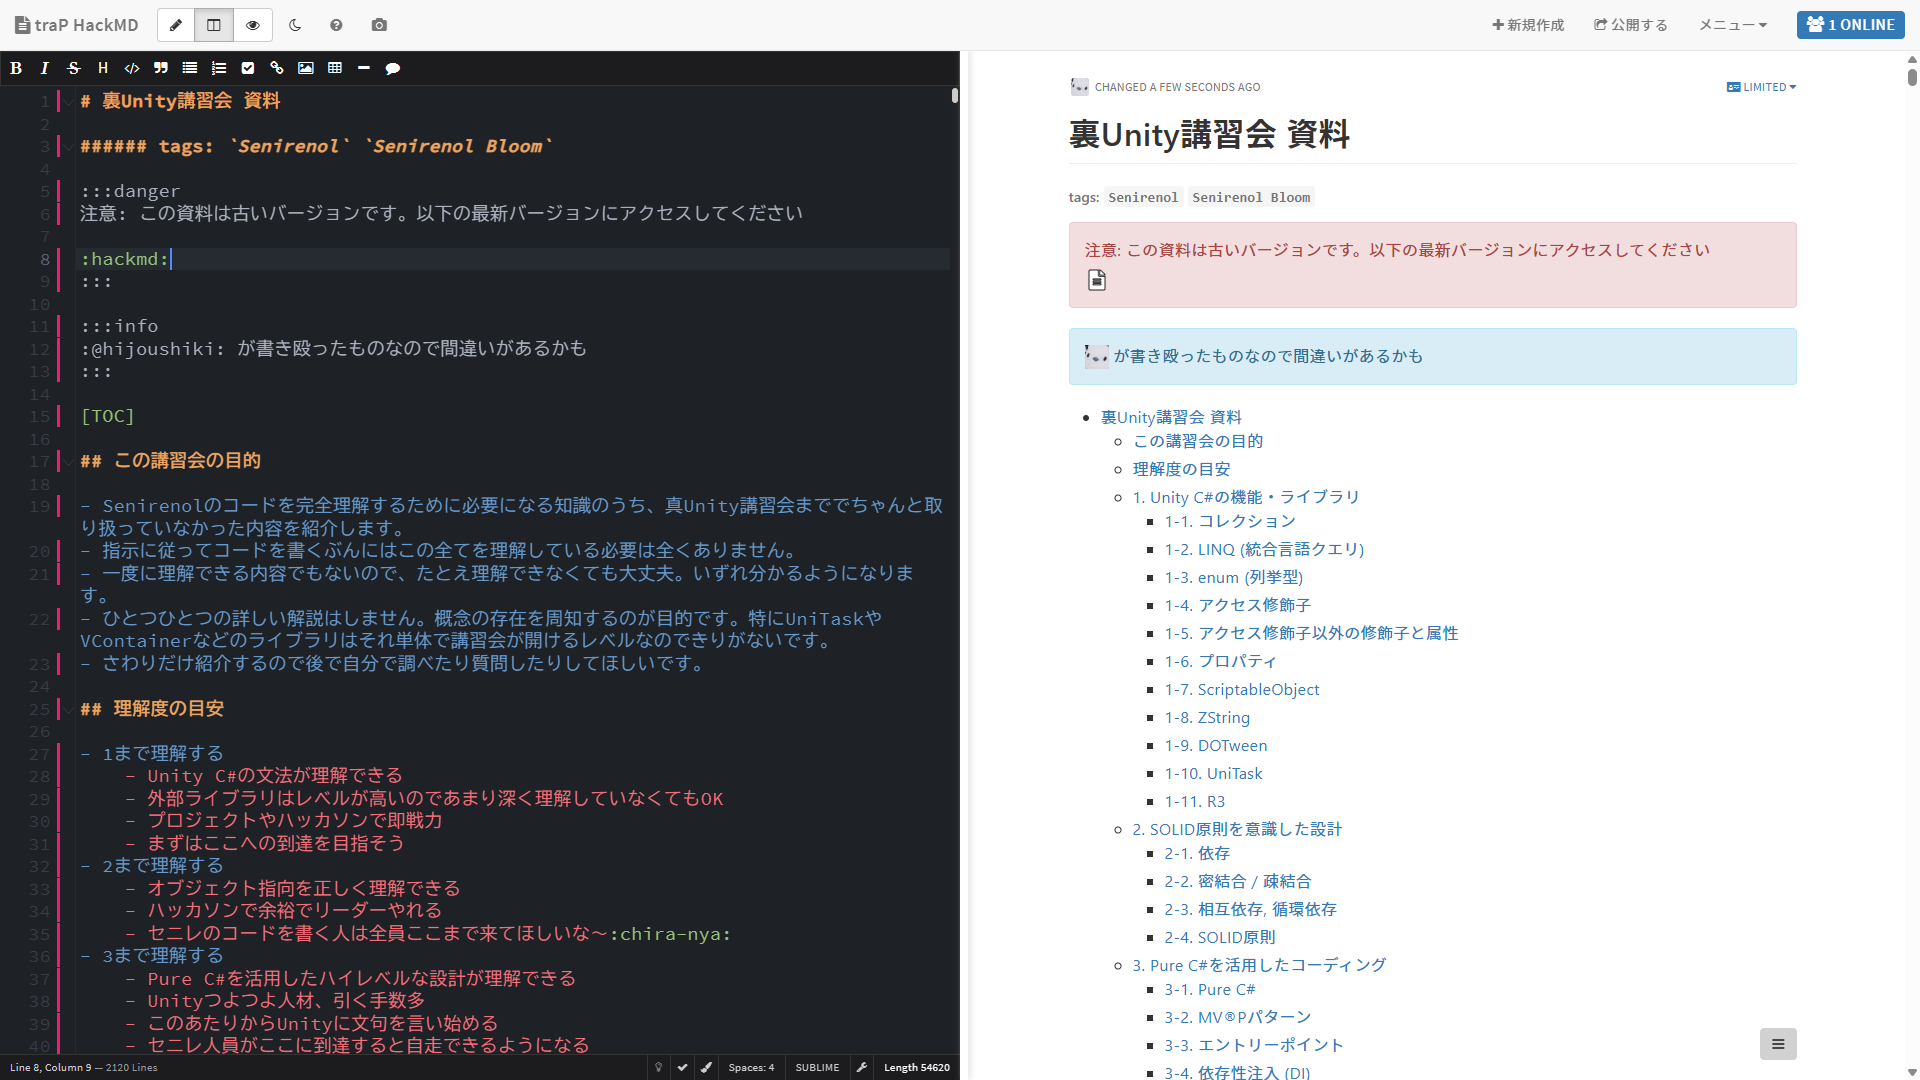Viewport: 1920px width, 1080px height.
Task: Click the camera upload image icon
Action: (x=379, y=25)
